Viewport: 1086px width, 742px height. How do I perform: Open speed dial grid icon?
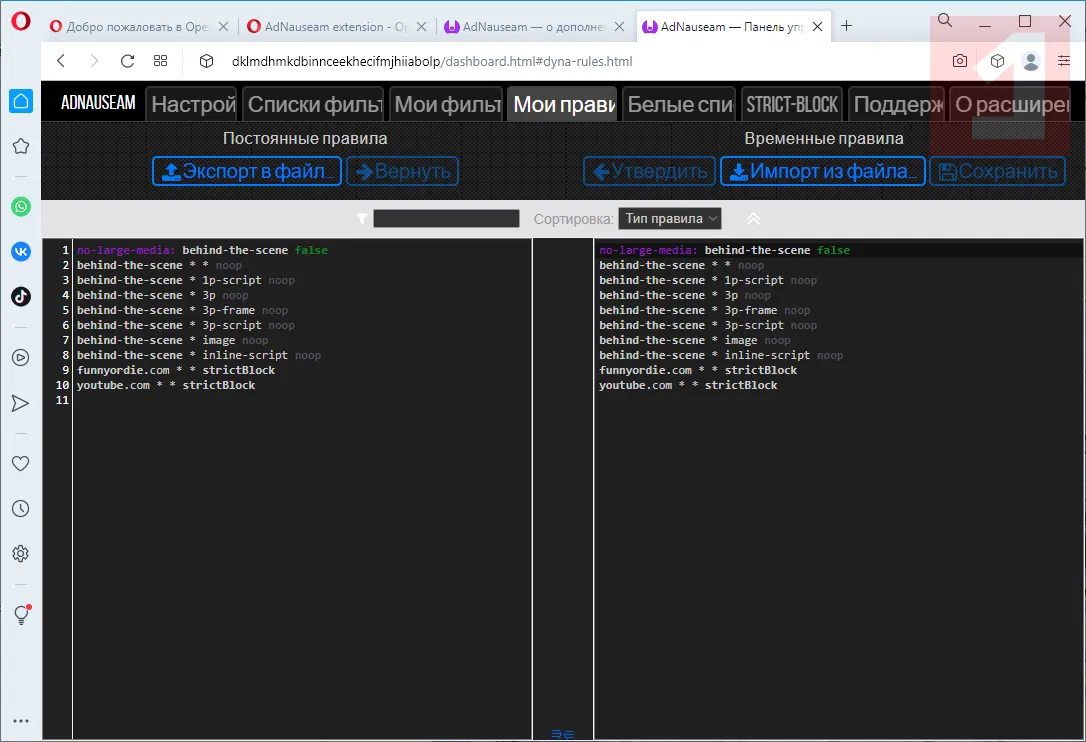pyautogui.click(x=161, y=61)
